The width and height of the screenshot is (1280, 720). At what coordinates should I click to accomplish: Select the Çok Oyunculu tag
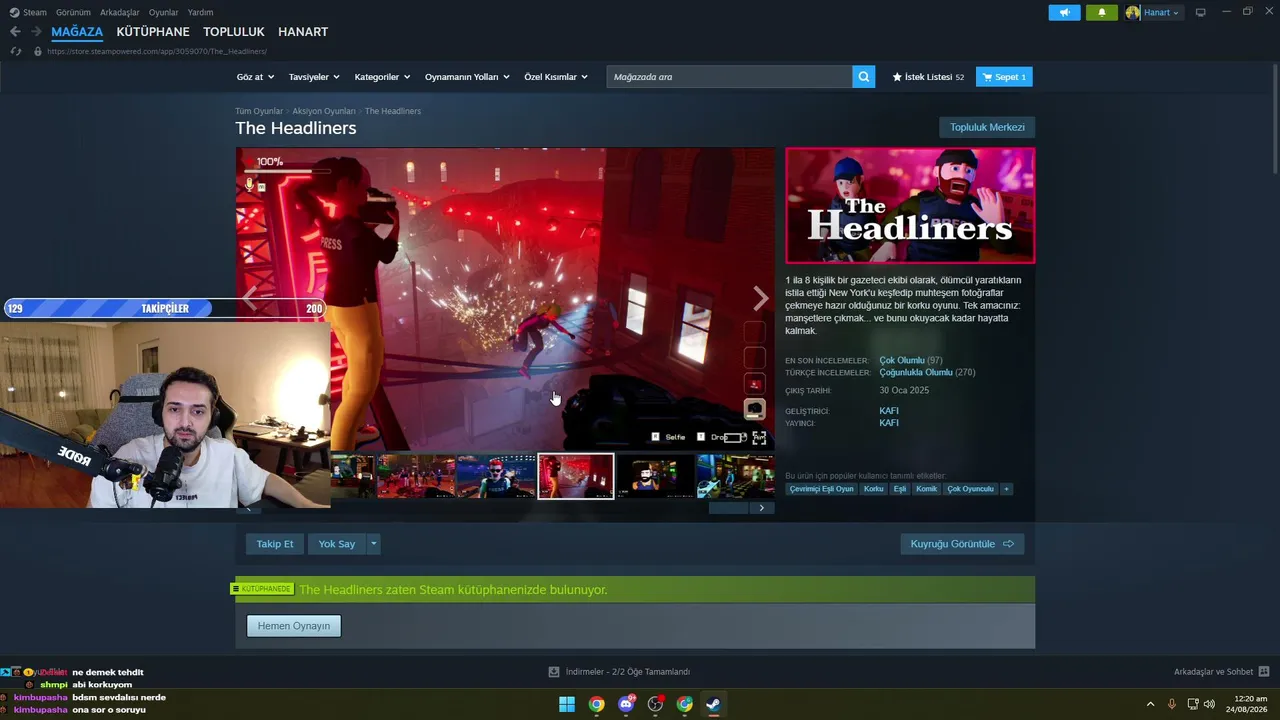tap(971, 489)
